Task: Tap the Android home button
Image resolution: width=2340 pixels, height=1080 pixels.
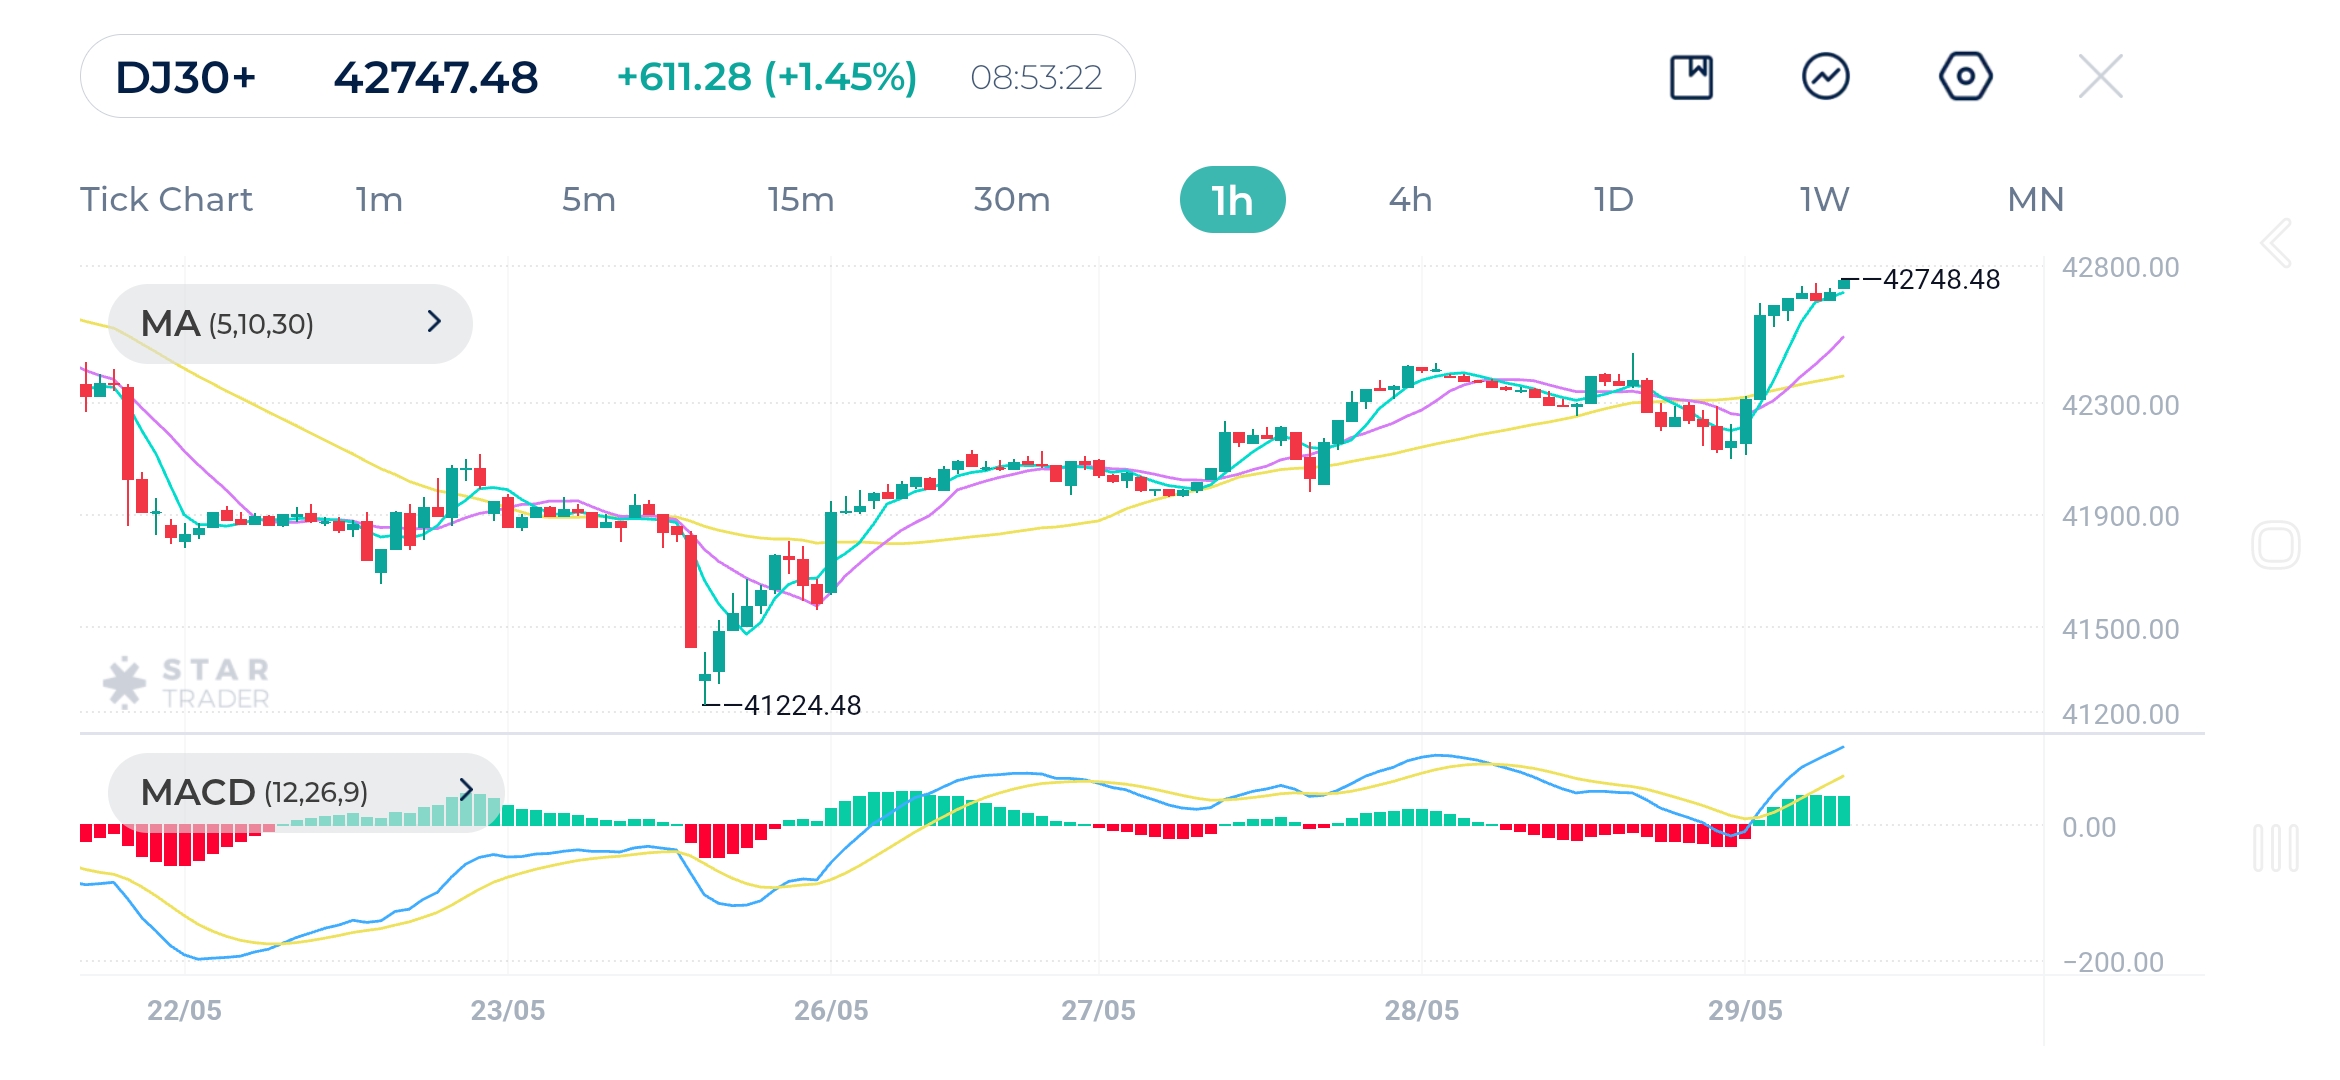Action: click(2276, 545)
